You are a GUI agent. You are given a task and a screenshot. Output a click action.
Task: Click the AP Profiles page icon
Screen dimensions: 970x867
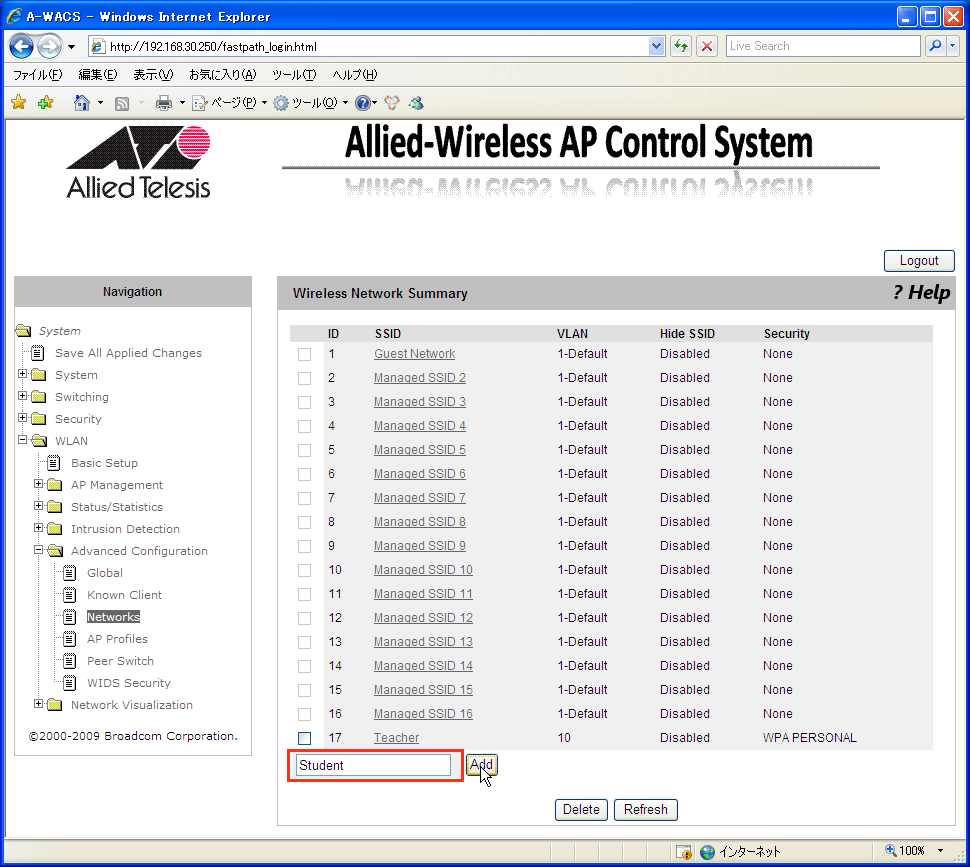[70, 639]
